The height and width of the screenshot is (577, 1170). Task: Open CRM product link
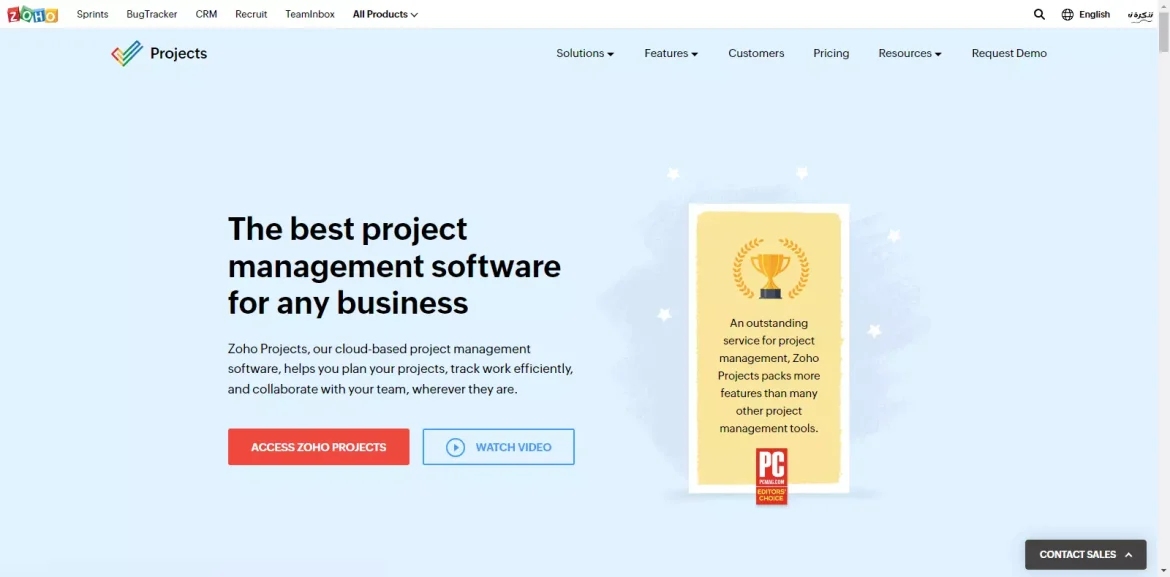coord(206,14)
